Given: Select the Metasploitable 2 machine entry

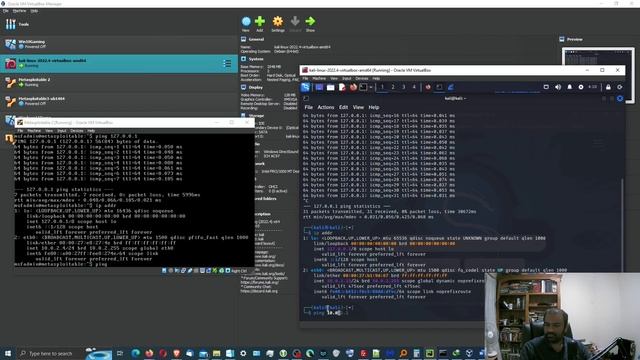Looking at the screenshot, I should tap(118, 82).
